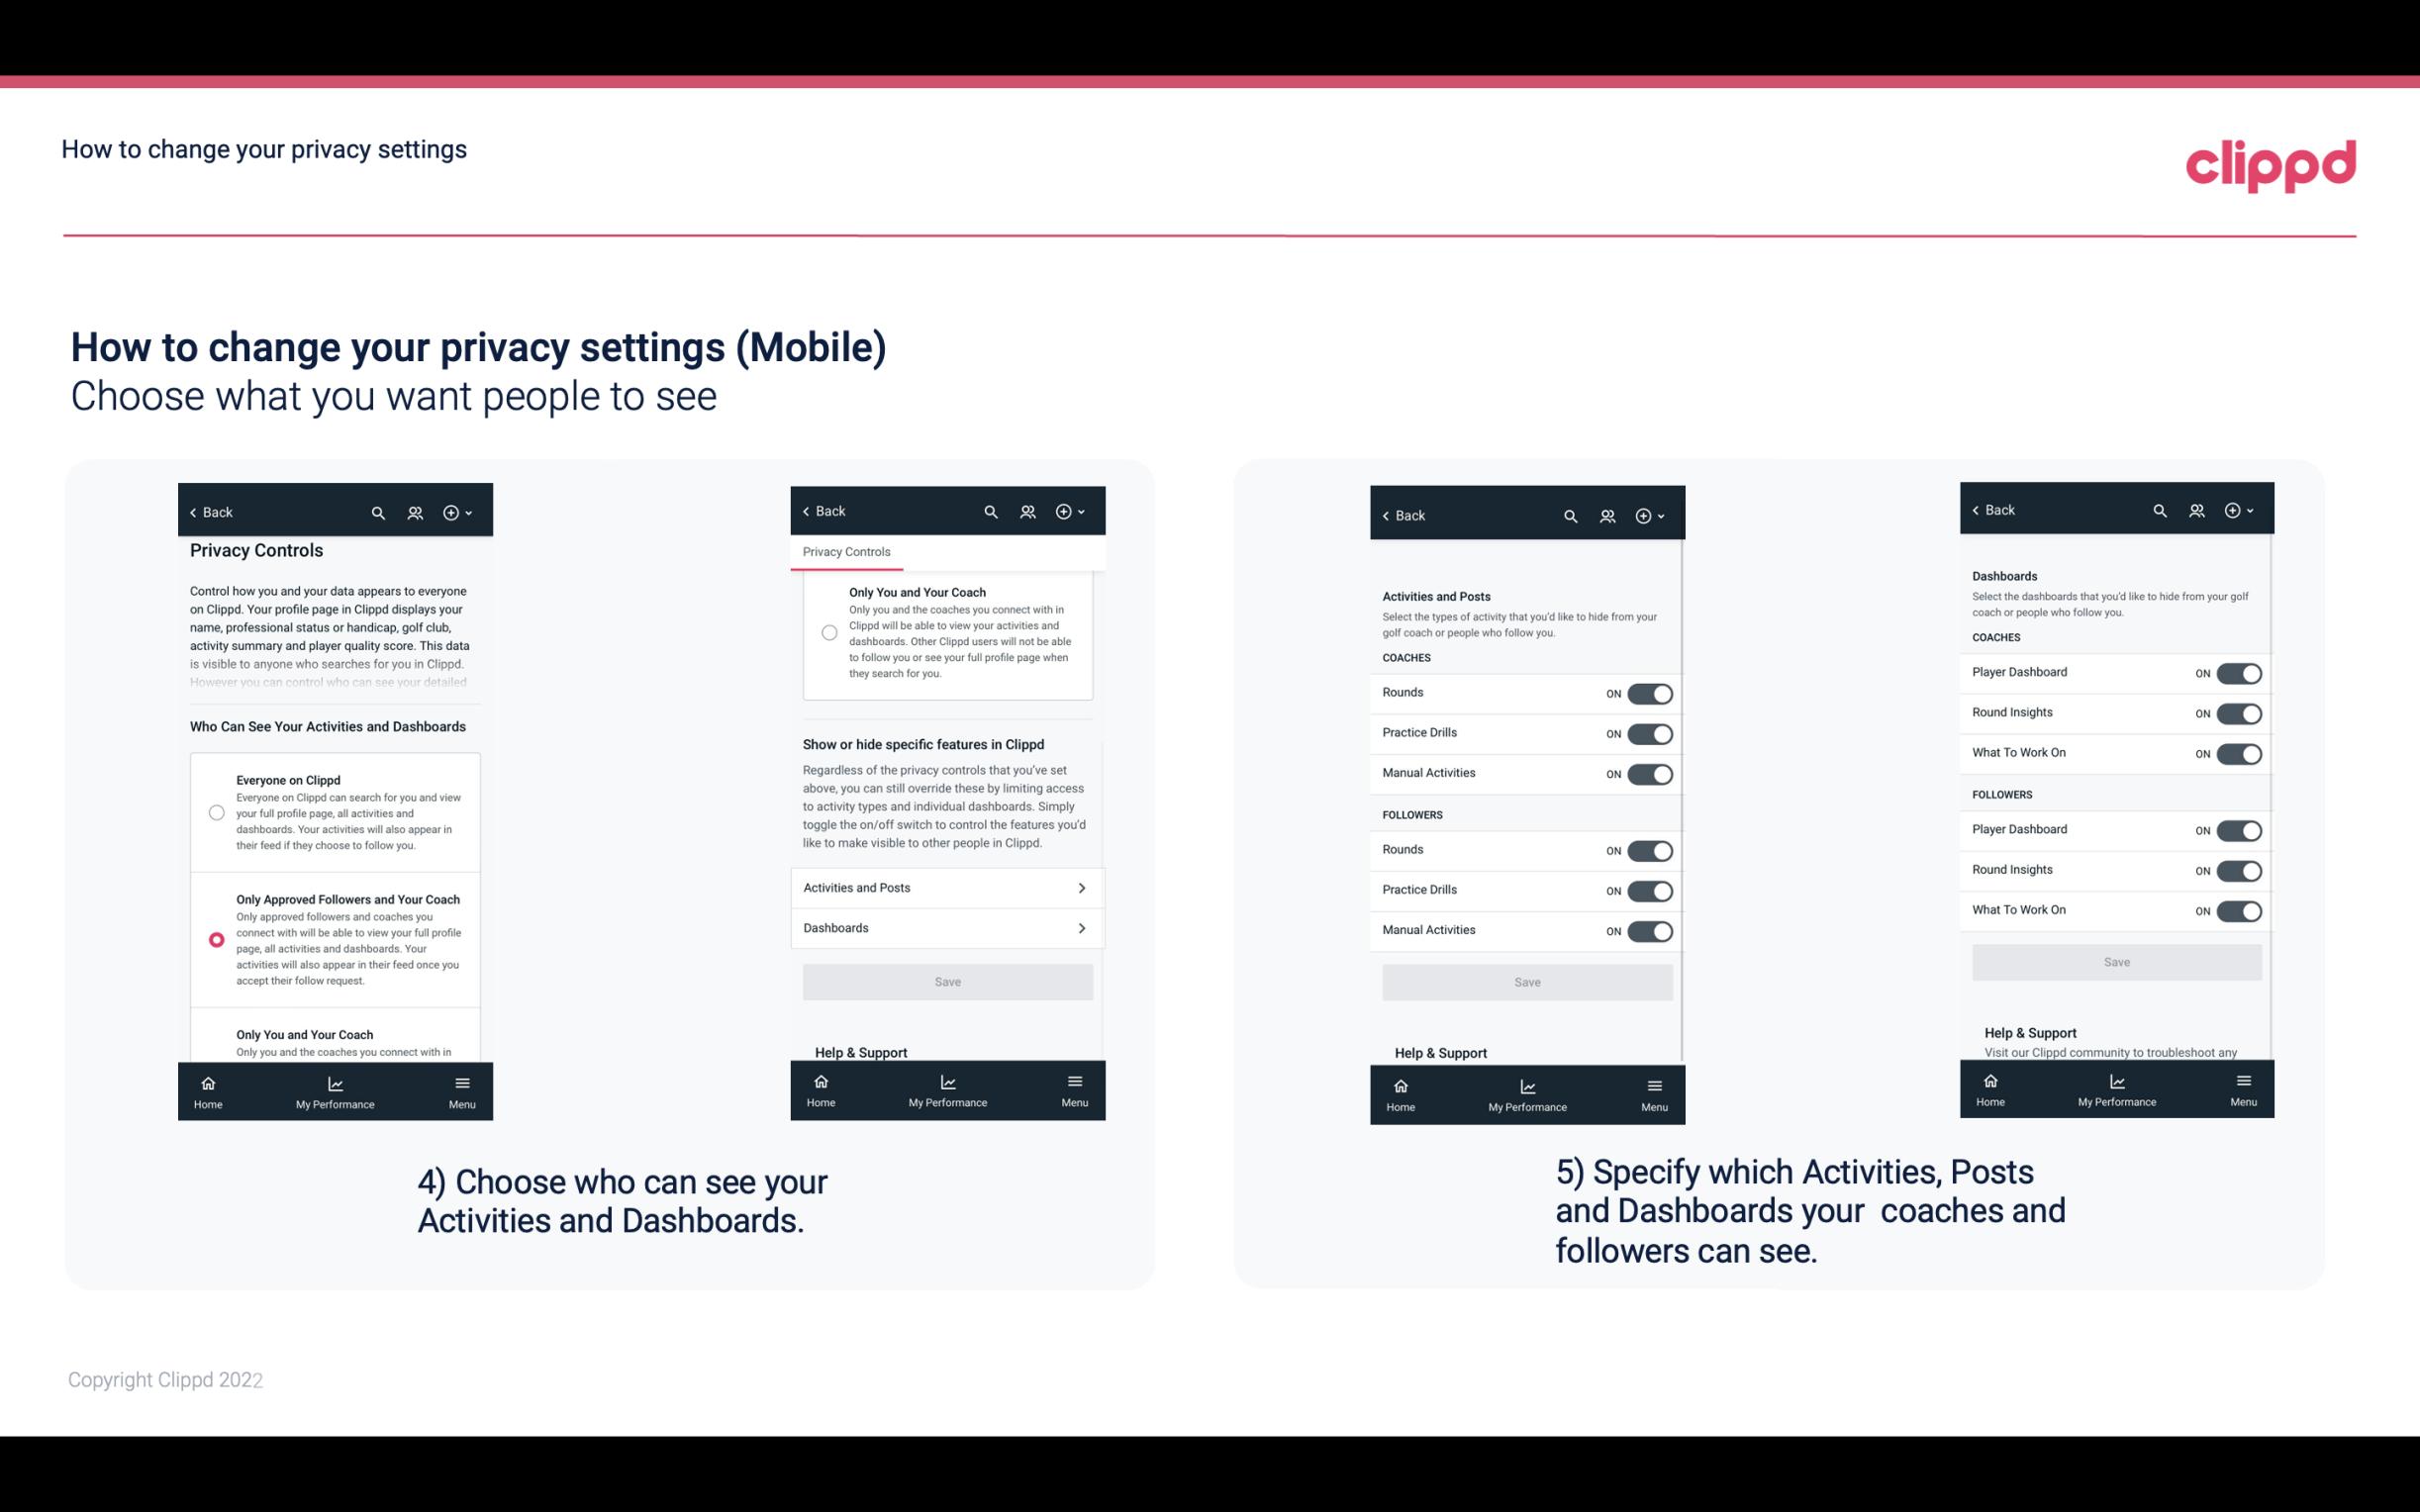This screenshot has height=1512, width=2420.
Task: Toggle Player Dashboard ON for Followers
Action: coord(2237,829)
